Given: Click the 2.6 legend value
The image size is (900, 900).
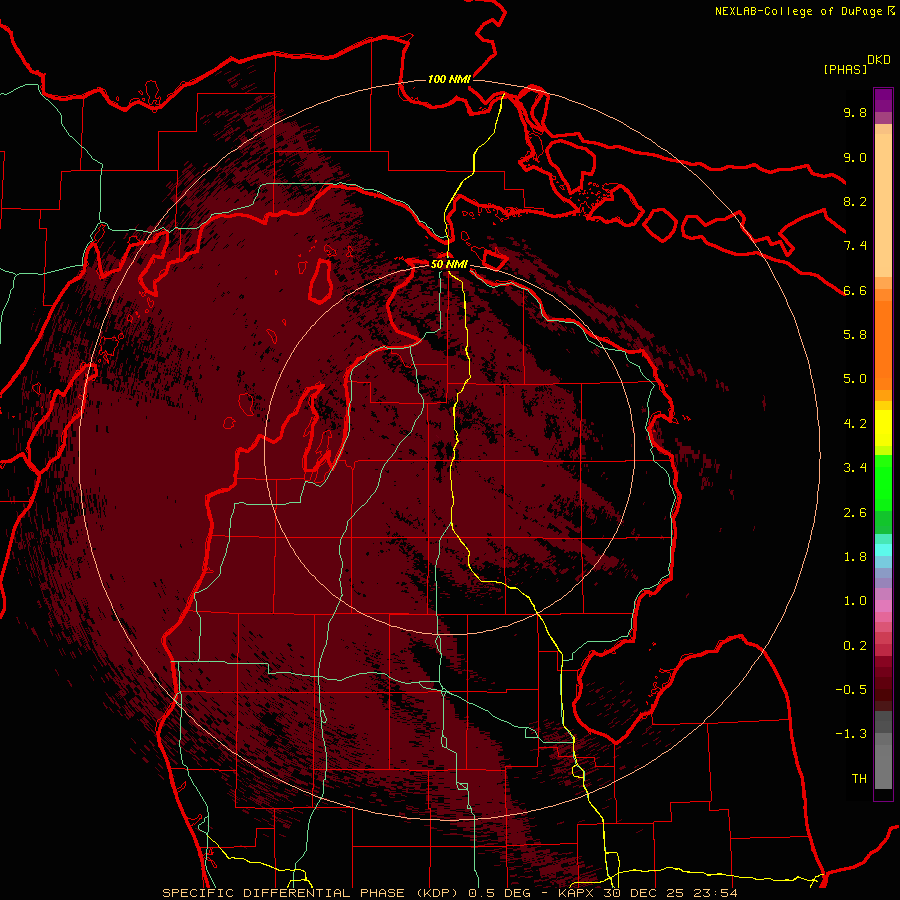Looking at the screenshot, I should [x=855, y=513].
